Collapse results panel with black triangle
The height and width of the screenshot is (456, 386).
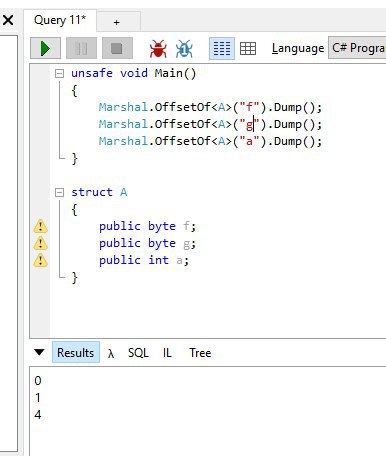click(39, 352)
